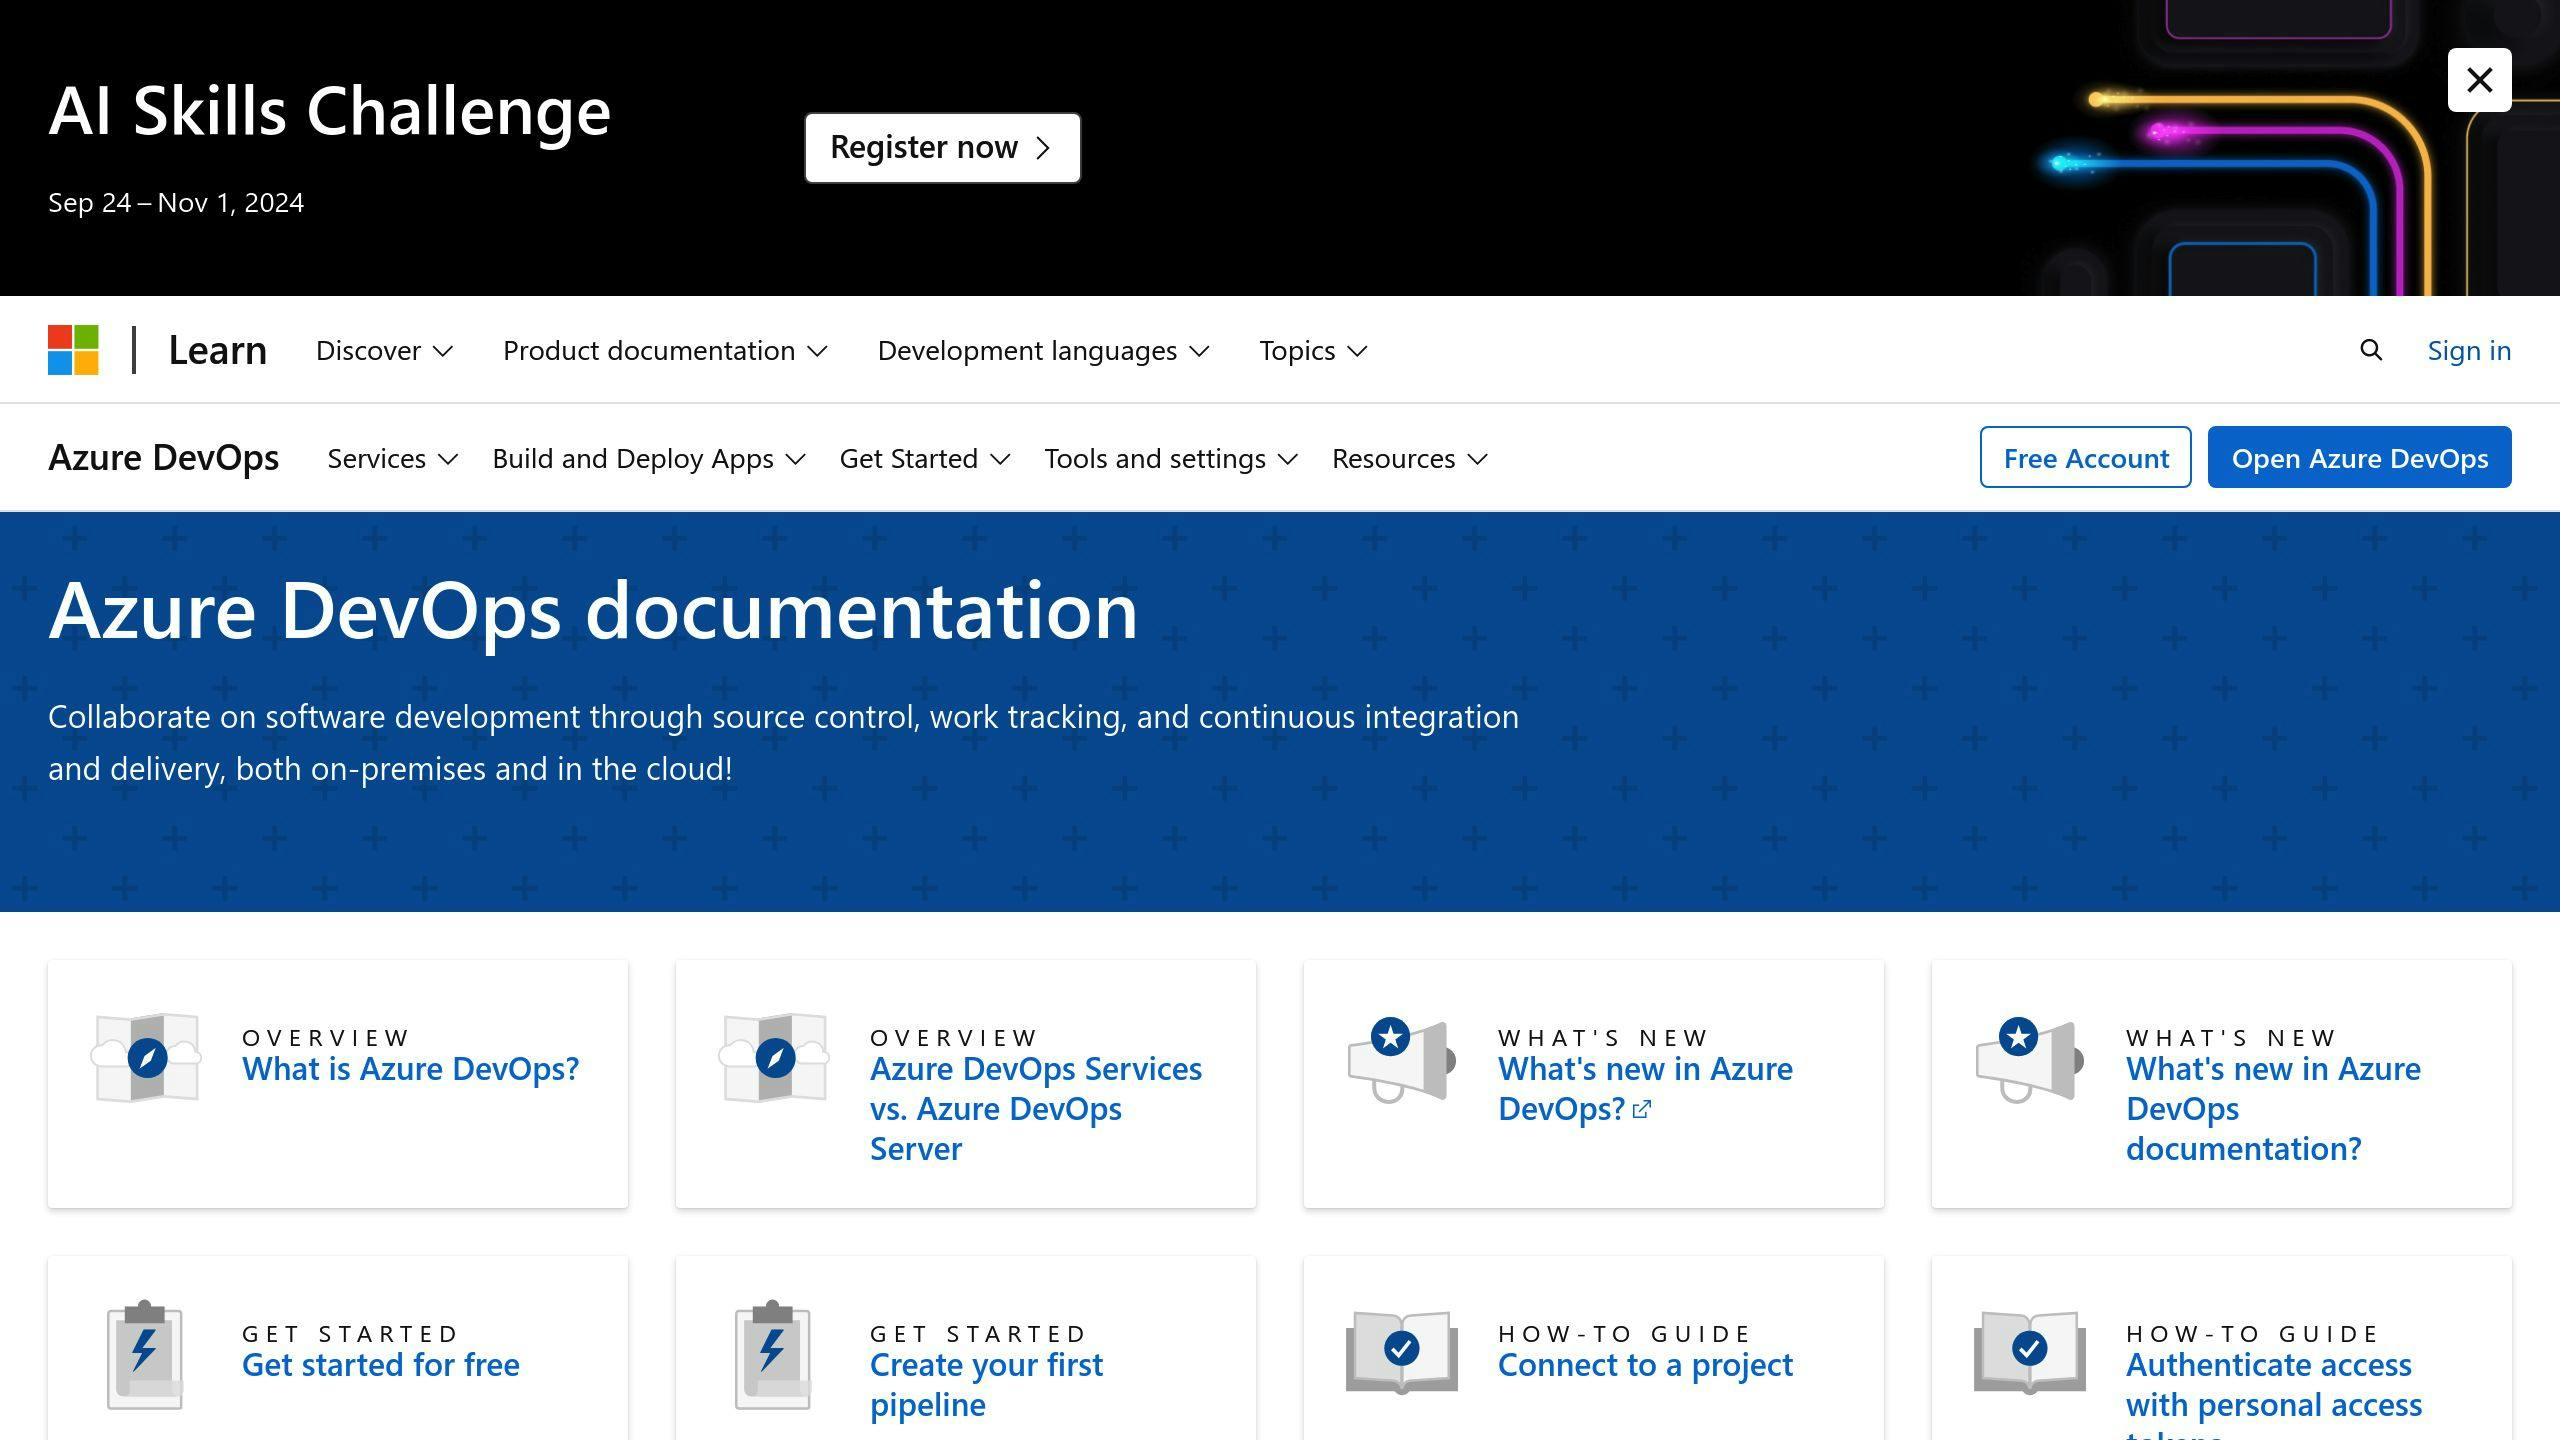Expand the Product documentation menu

click(665, 350)
